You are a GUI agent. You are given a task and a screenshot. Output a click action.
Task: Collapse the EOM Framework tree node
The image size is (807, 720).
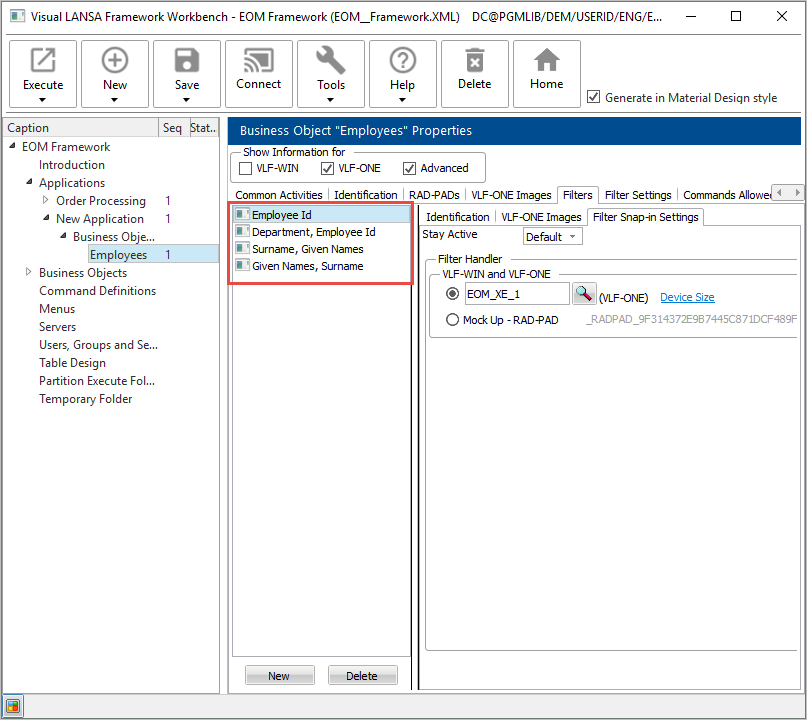(12, 146)
